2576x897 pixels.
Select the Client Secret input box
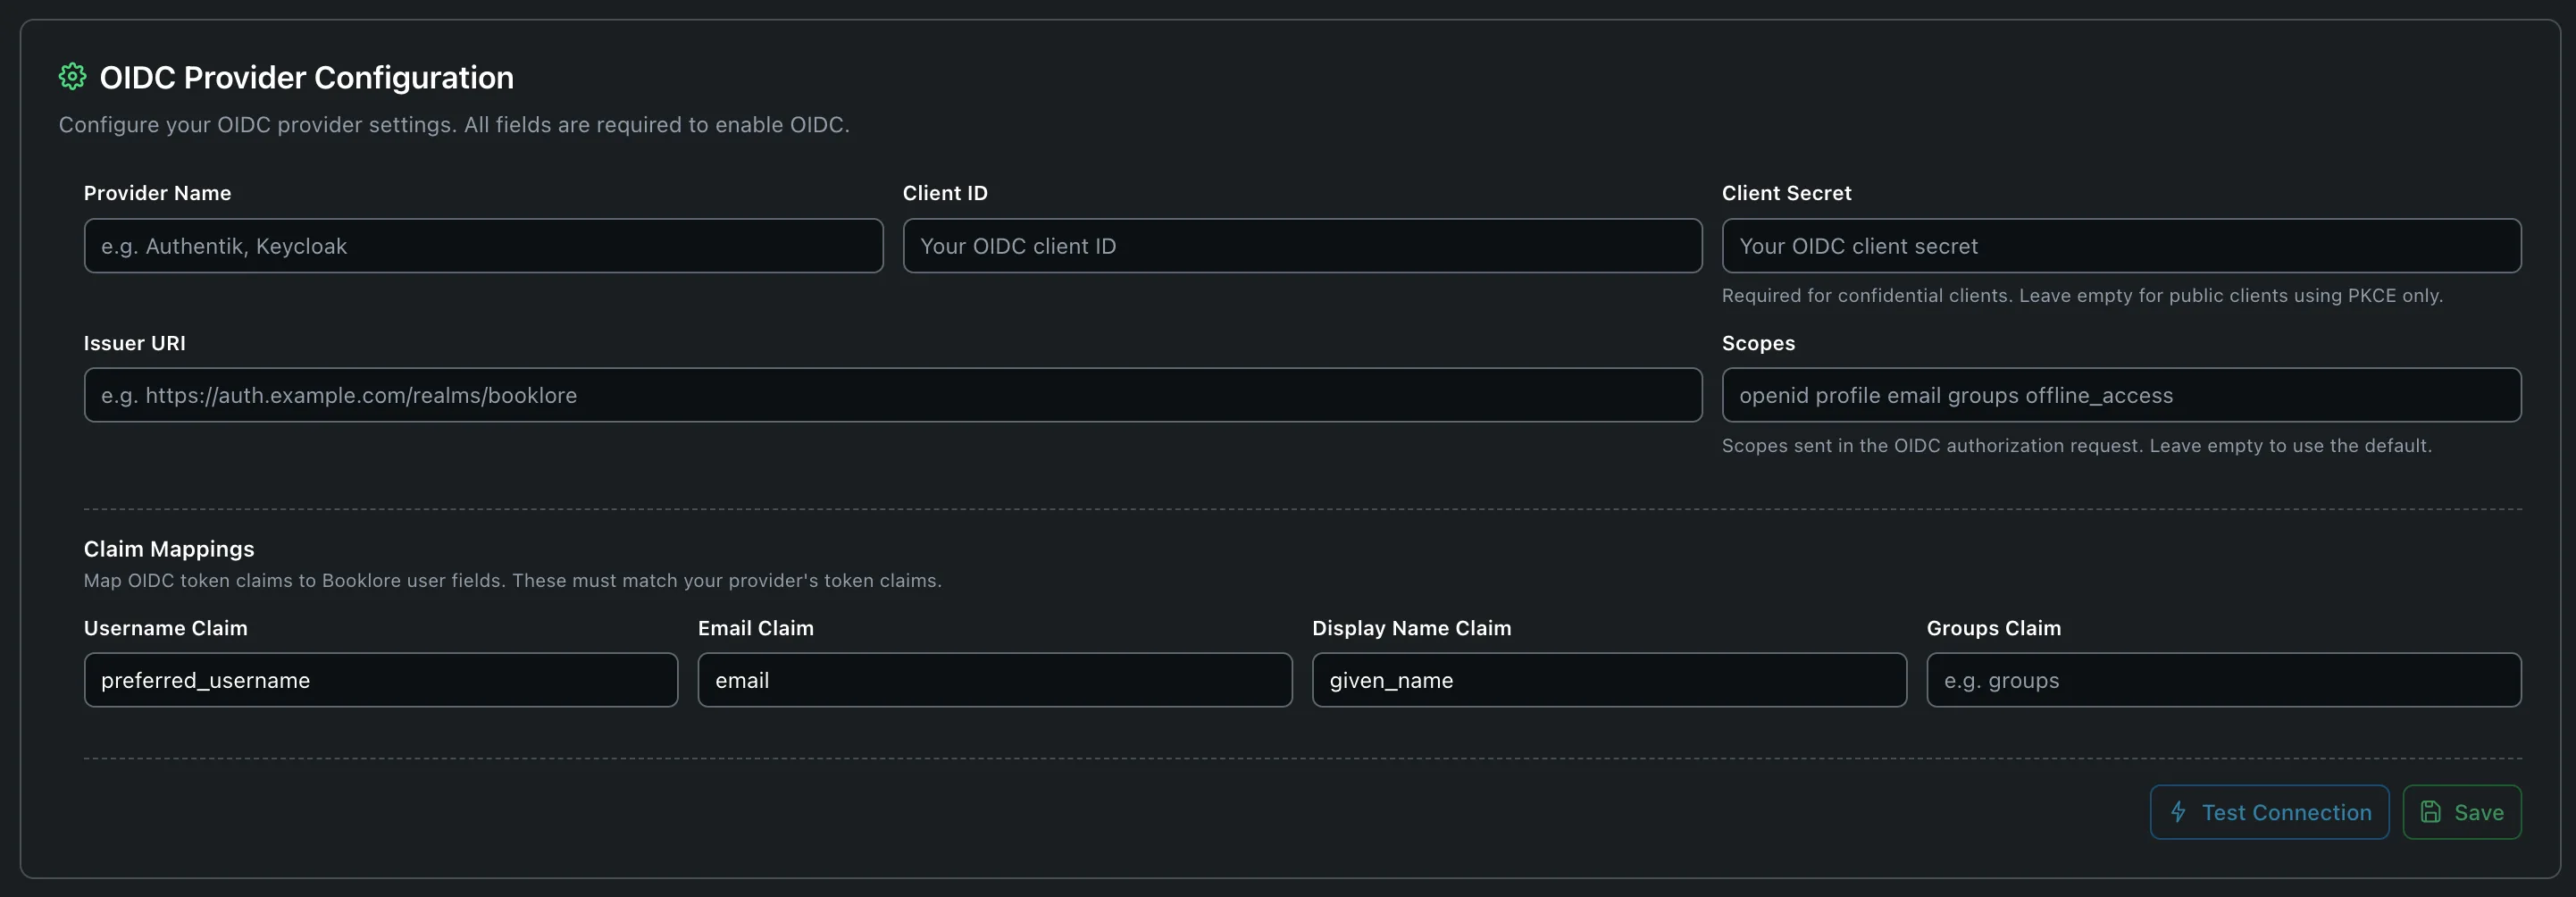coord(2121,246)
